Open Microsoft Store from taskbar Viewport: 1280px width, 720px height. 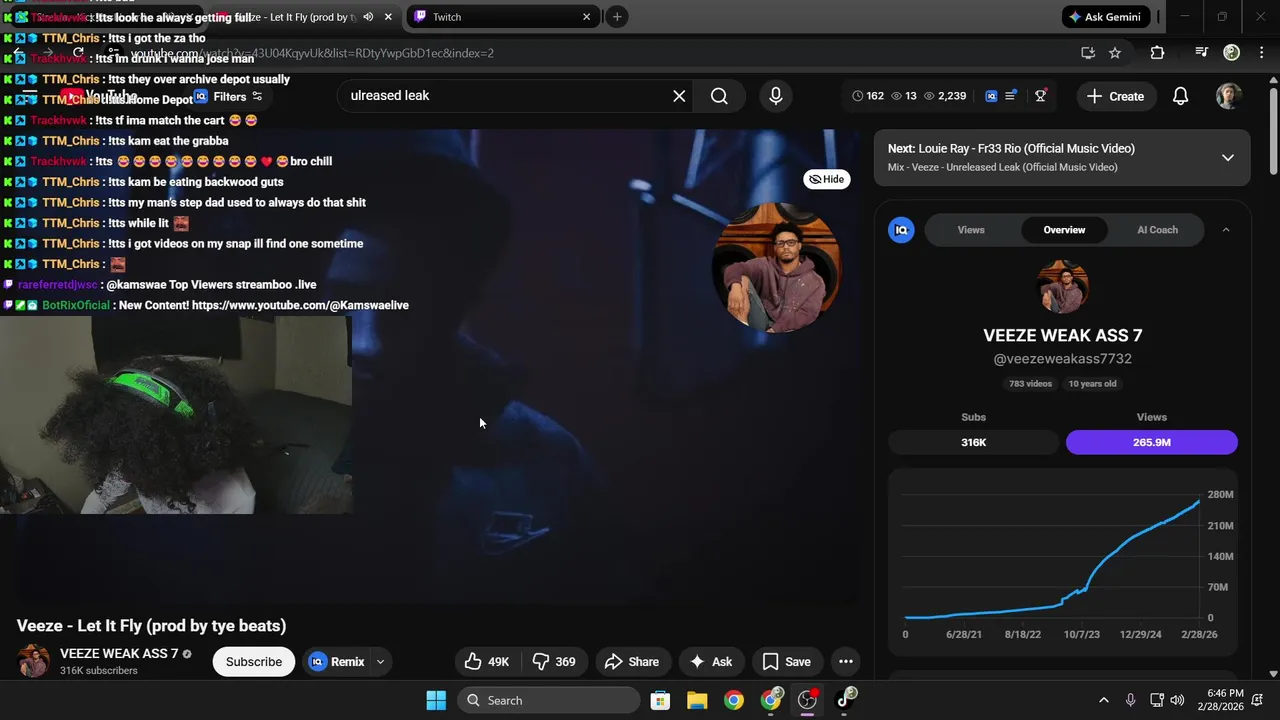click(660, 700)
